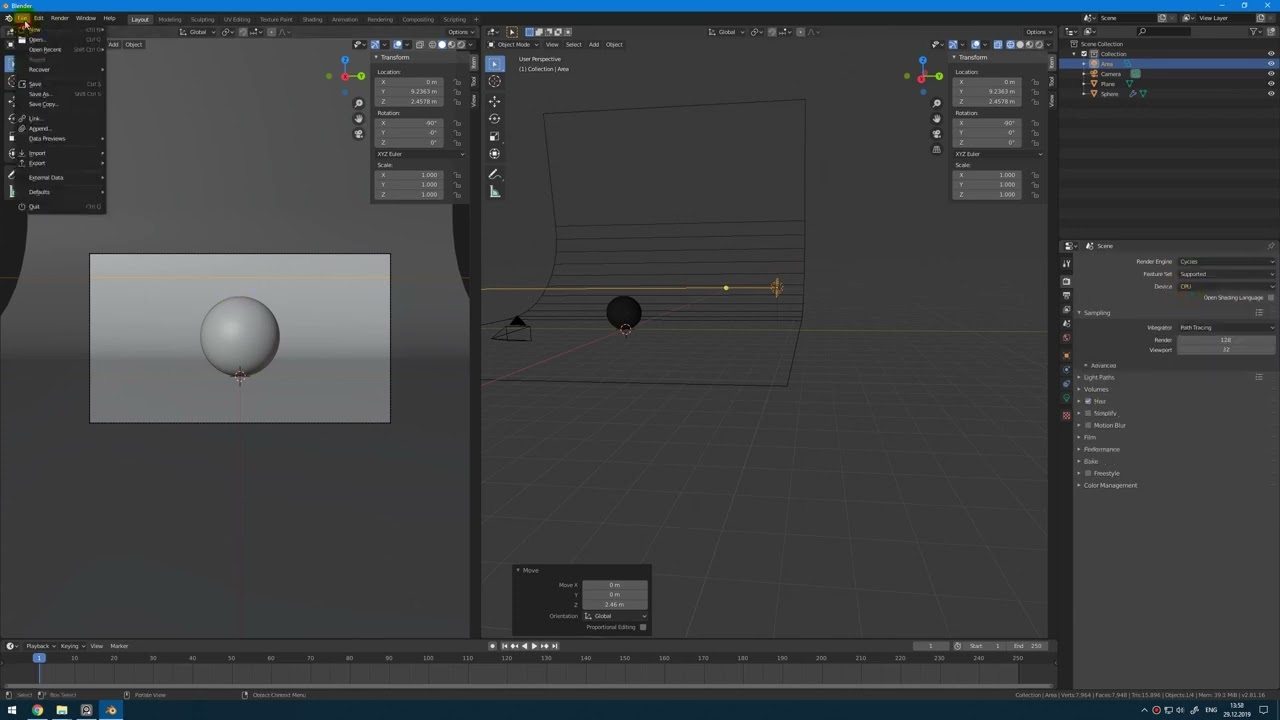This screenshot has width=1280, height=720.
Task: Open Marker menu in timeline
Action: coord(119,646)
